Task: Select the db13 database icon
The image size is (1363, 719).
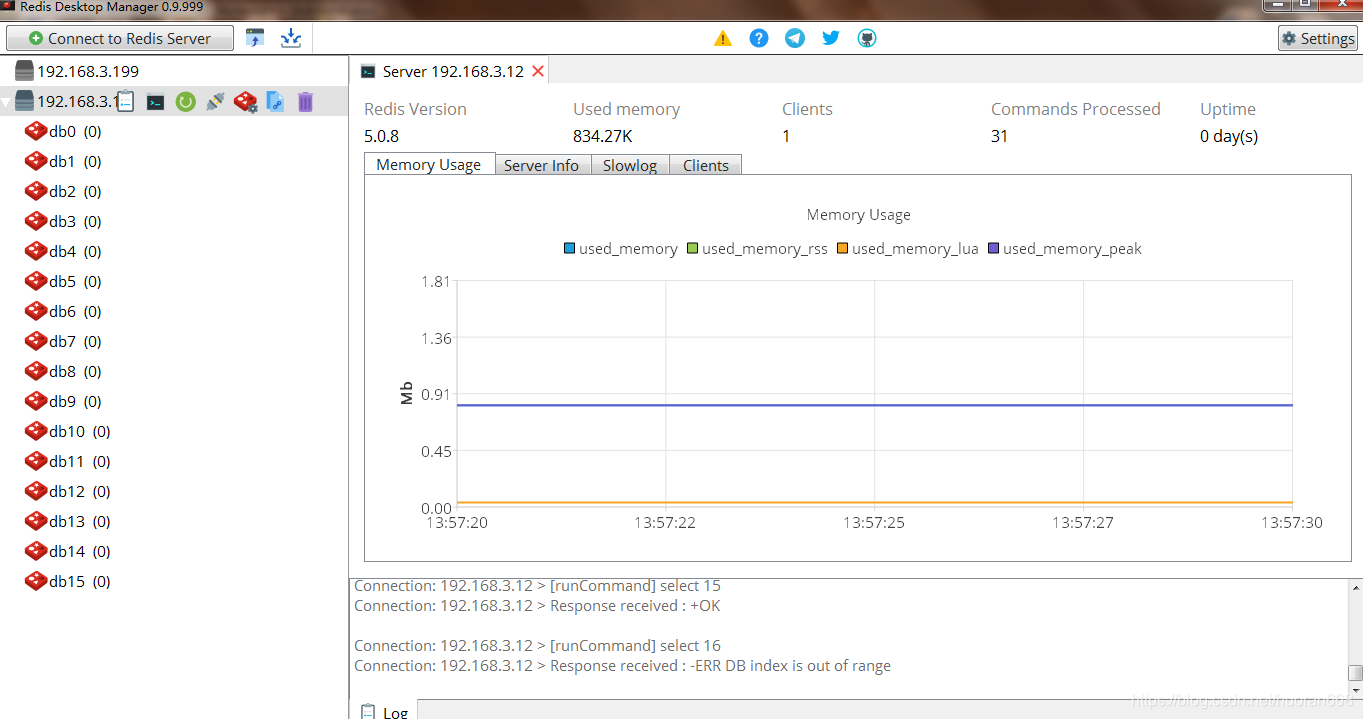Action: [36, 521]
